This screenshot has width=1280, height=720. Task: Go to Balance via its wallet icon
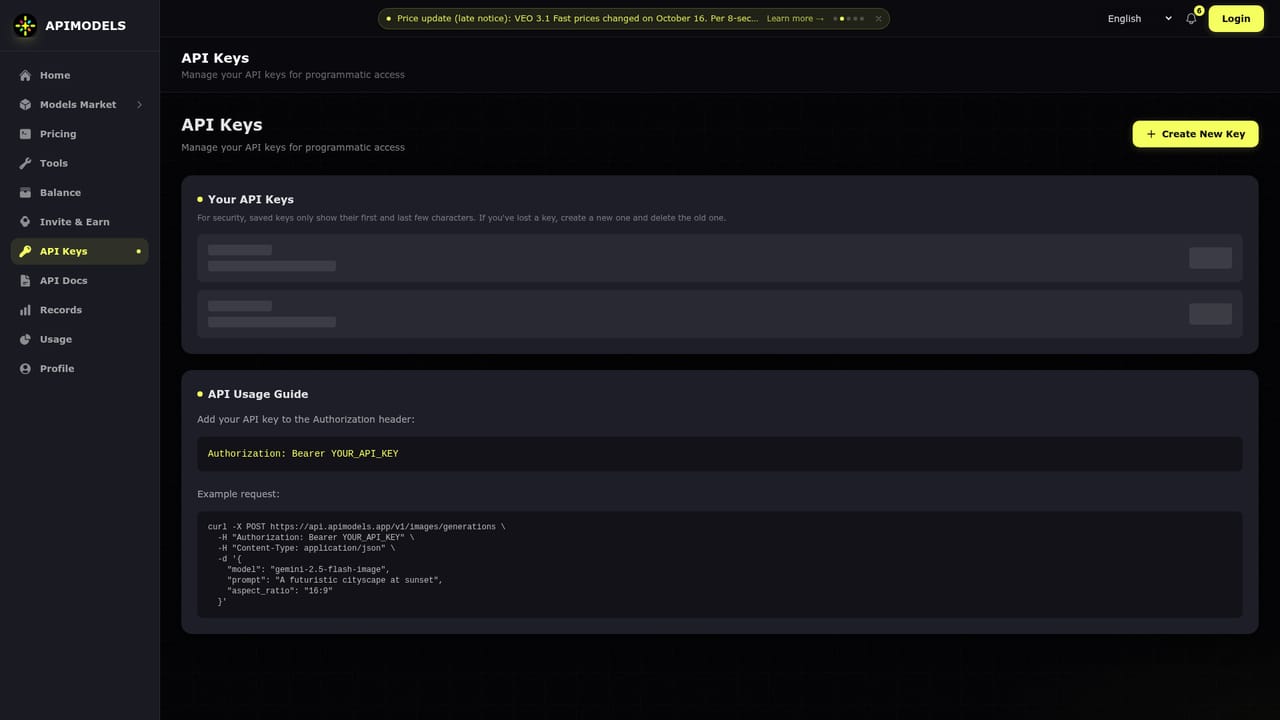26,192
